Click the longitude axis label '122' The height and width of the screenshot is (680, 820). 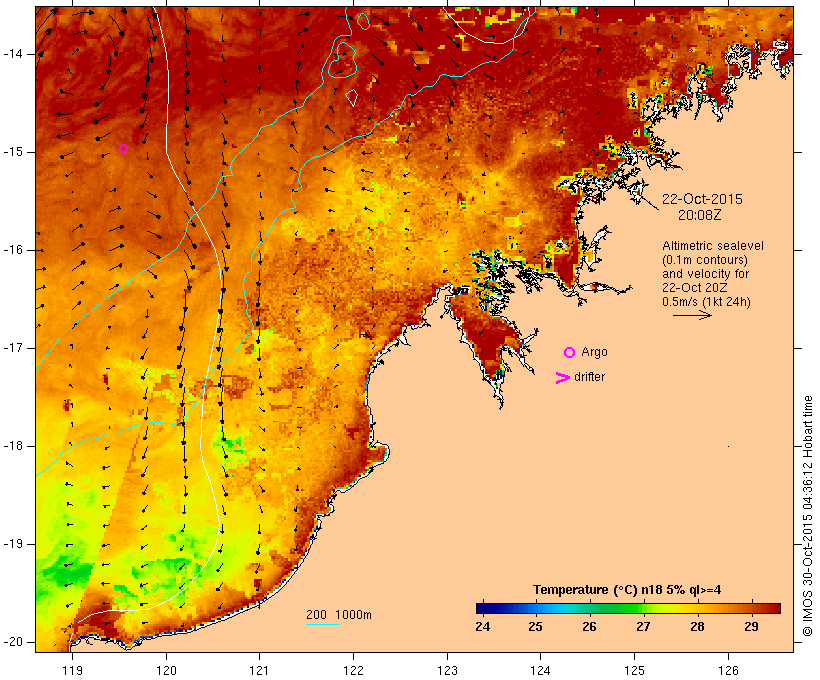(x=354, y=670)
